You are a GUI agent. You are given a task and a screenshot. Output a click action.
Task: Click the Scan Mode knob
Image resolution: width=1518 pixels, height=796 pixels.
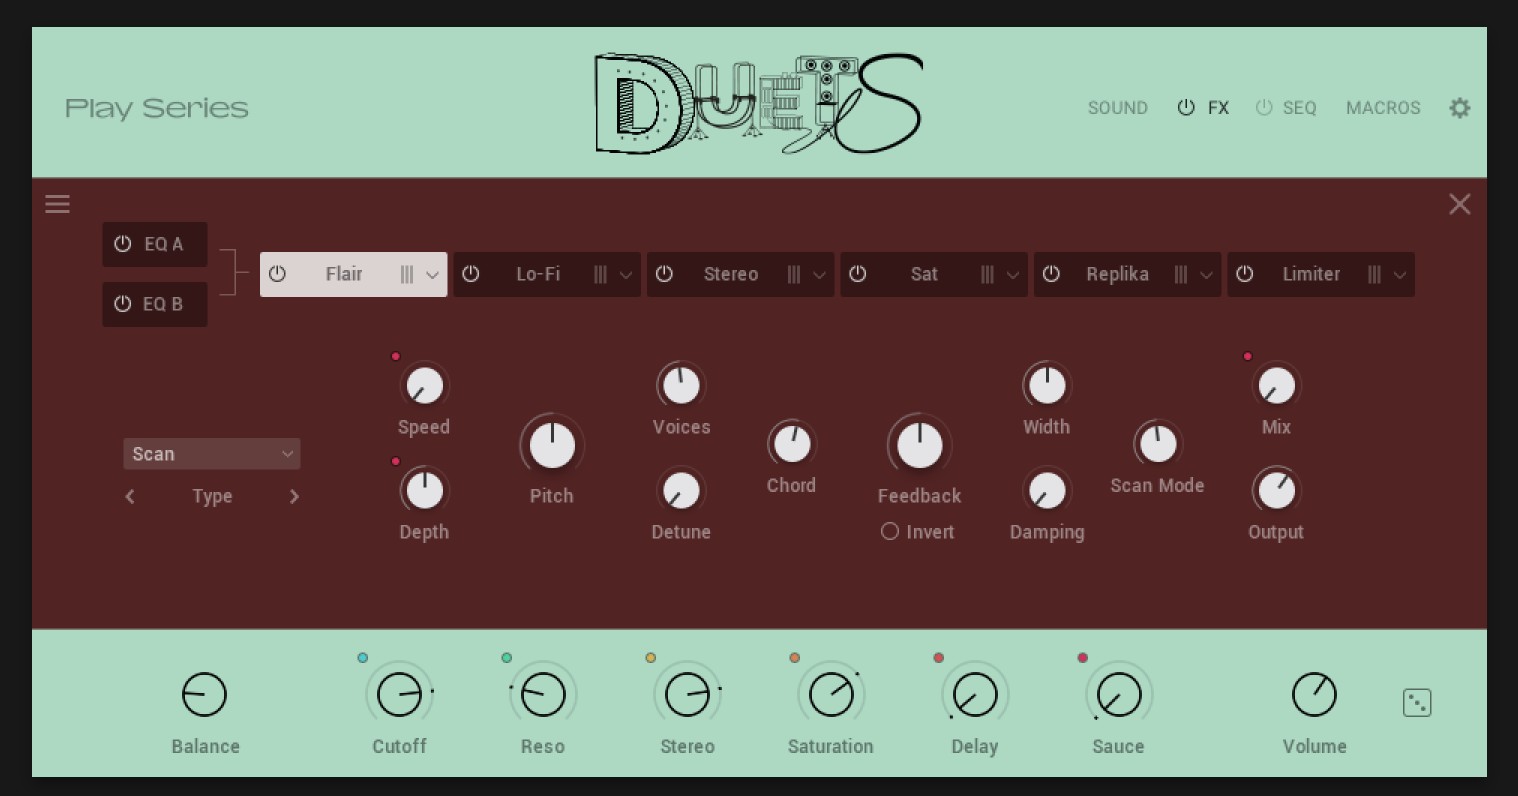pos(1158,444)
